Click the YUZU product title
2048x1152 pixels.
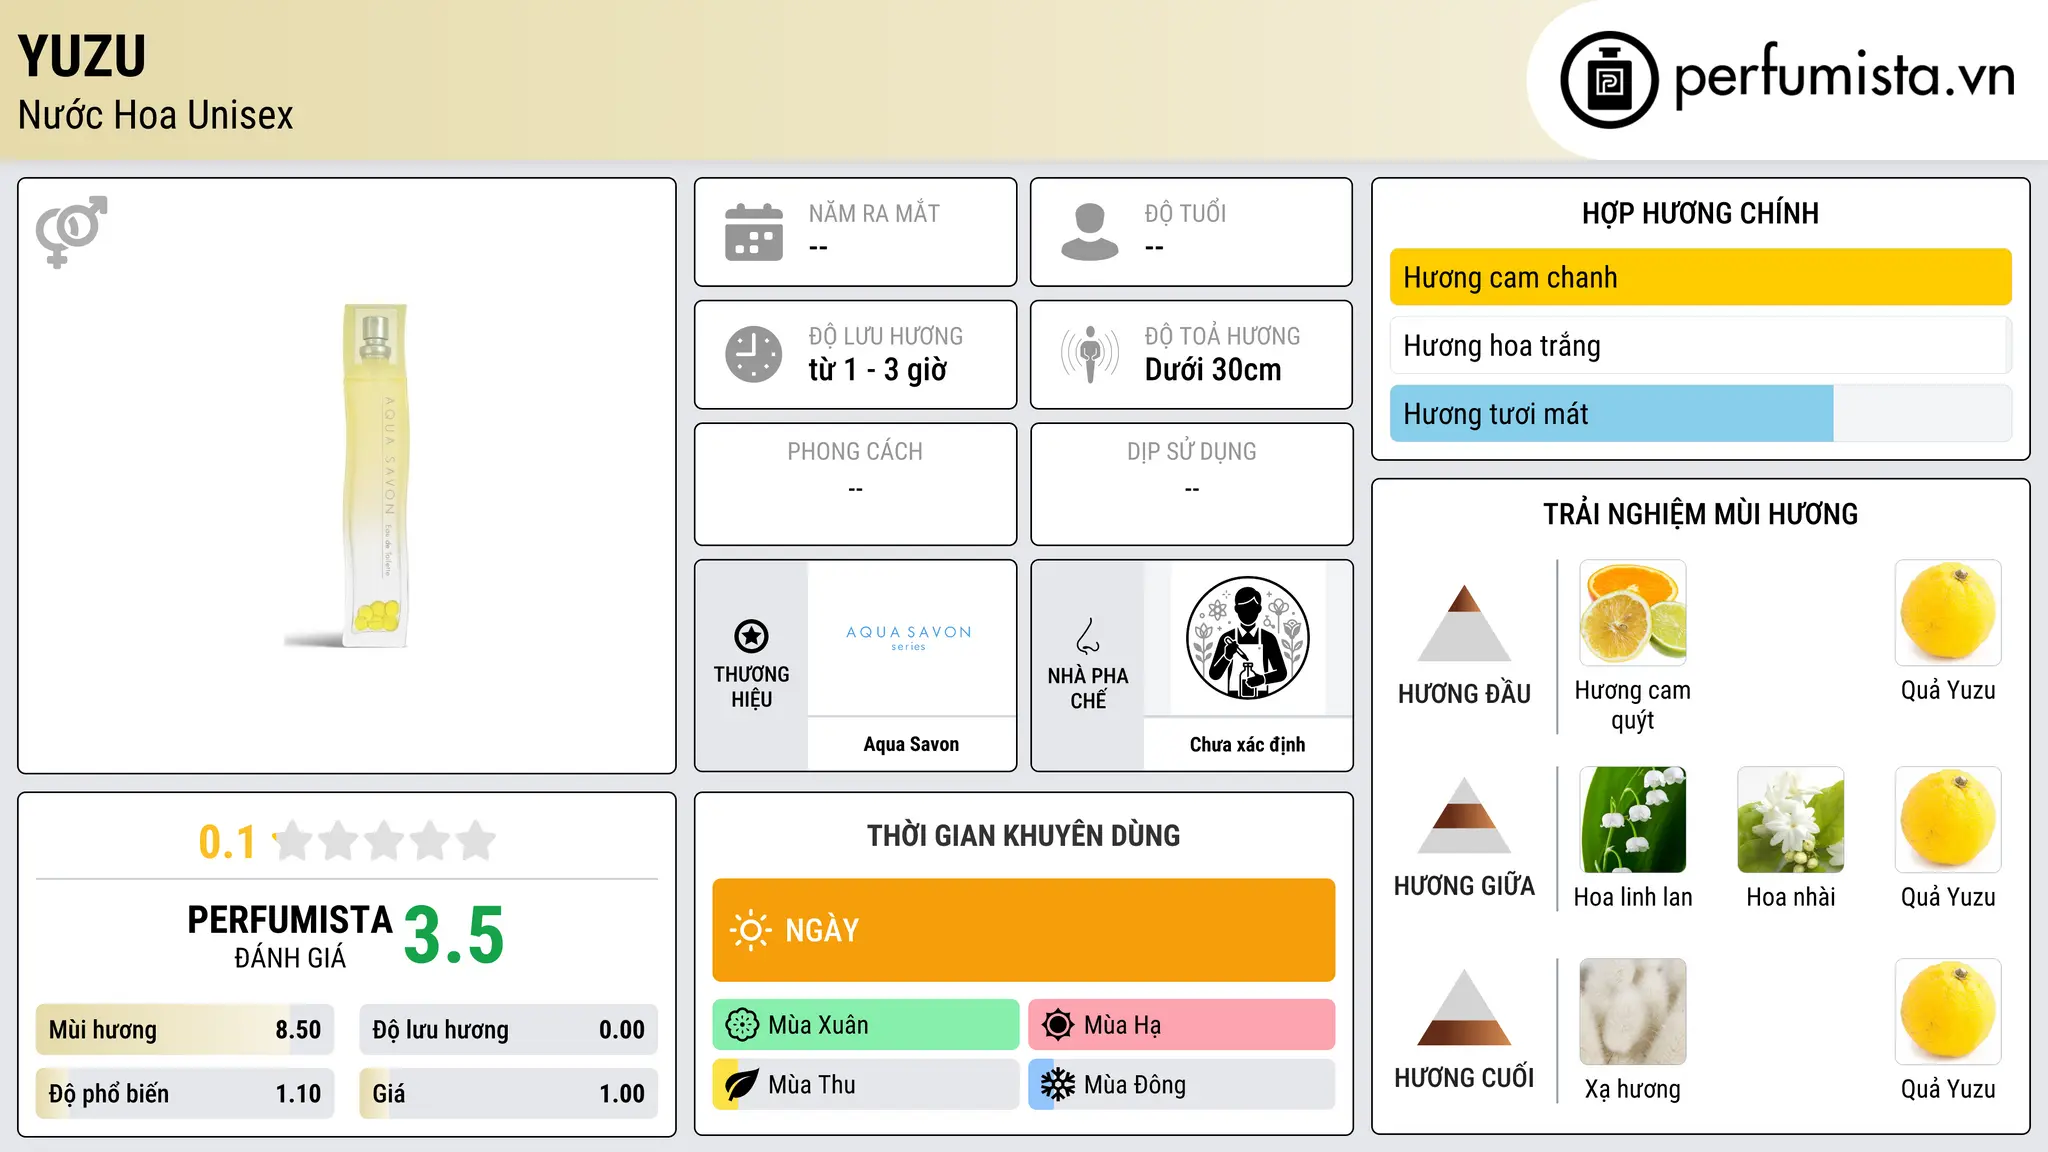click(82, 56)
